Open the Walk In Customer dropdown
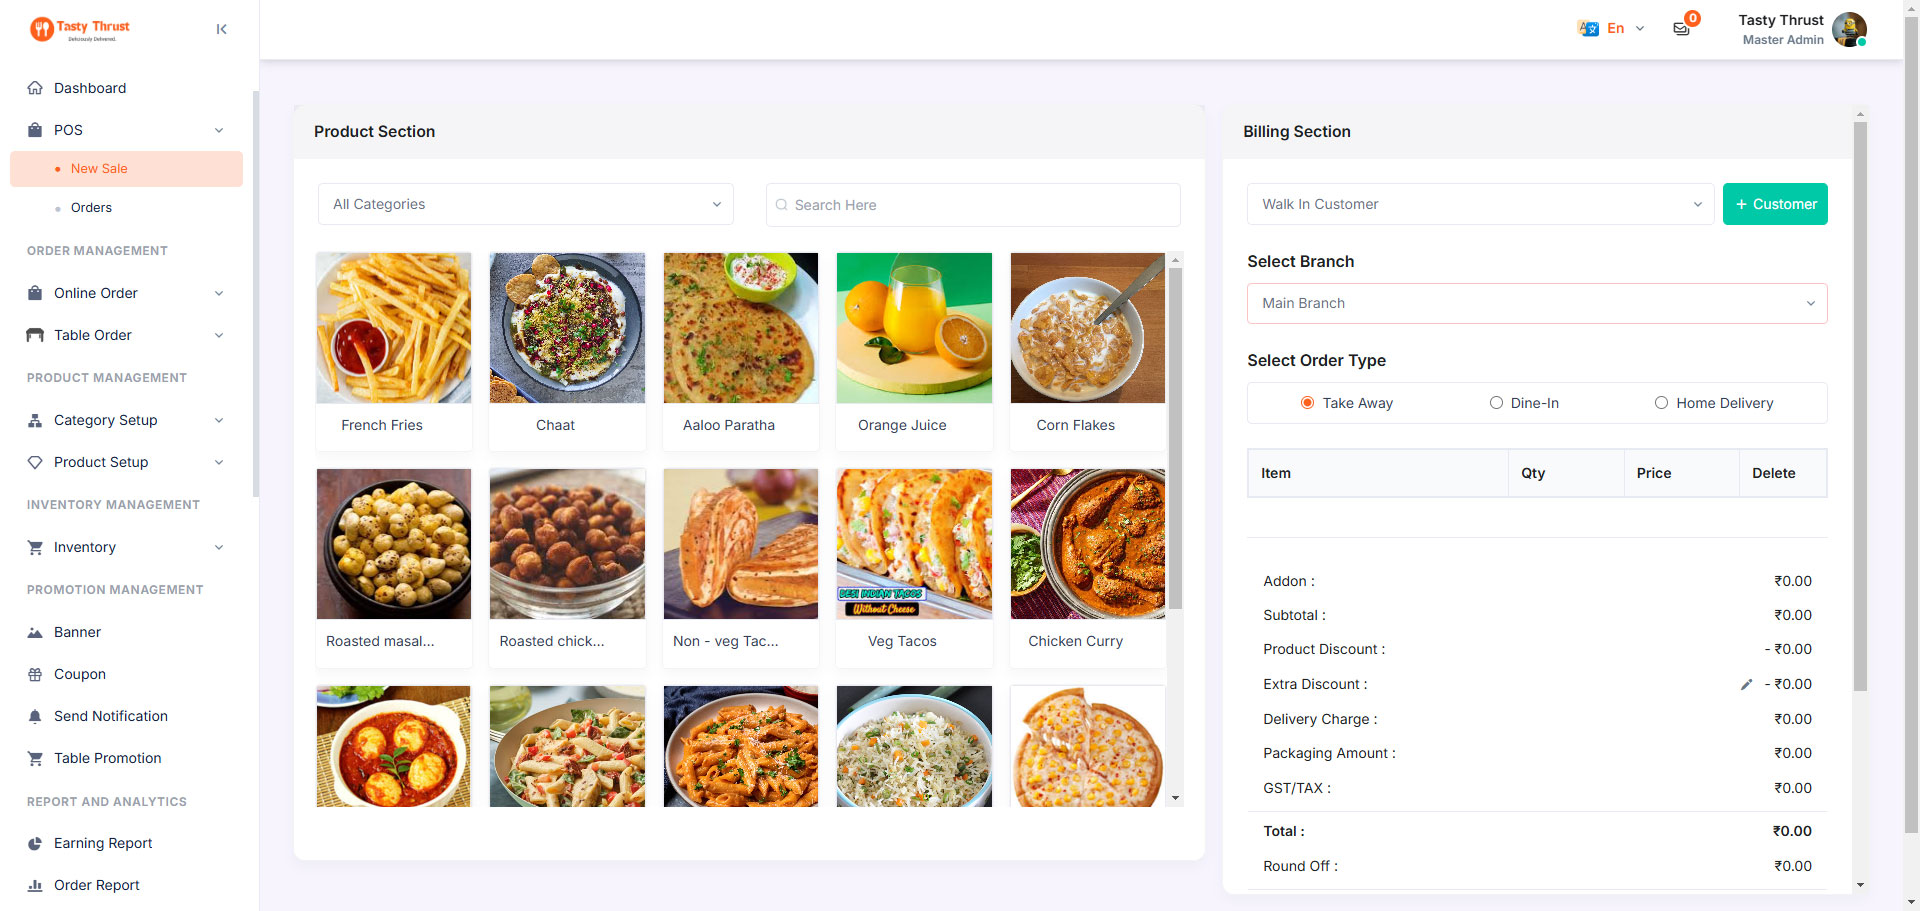Viewport: 1920px width, 911px height. [x=1480, y=204]
